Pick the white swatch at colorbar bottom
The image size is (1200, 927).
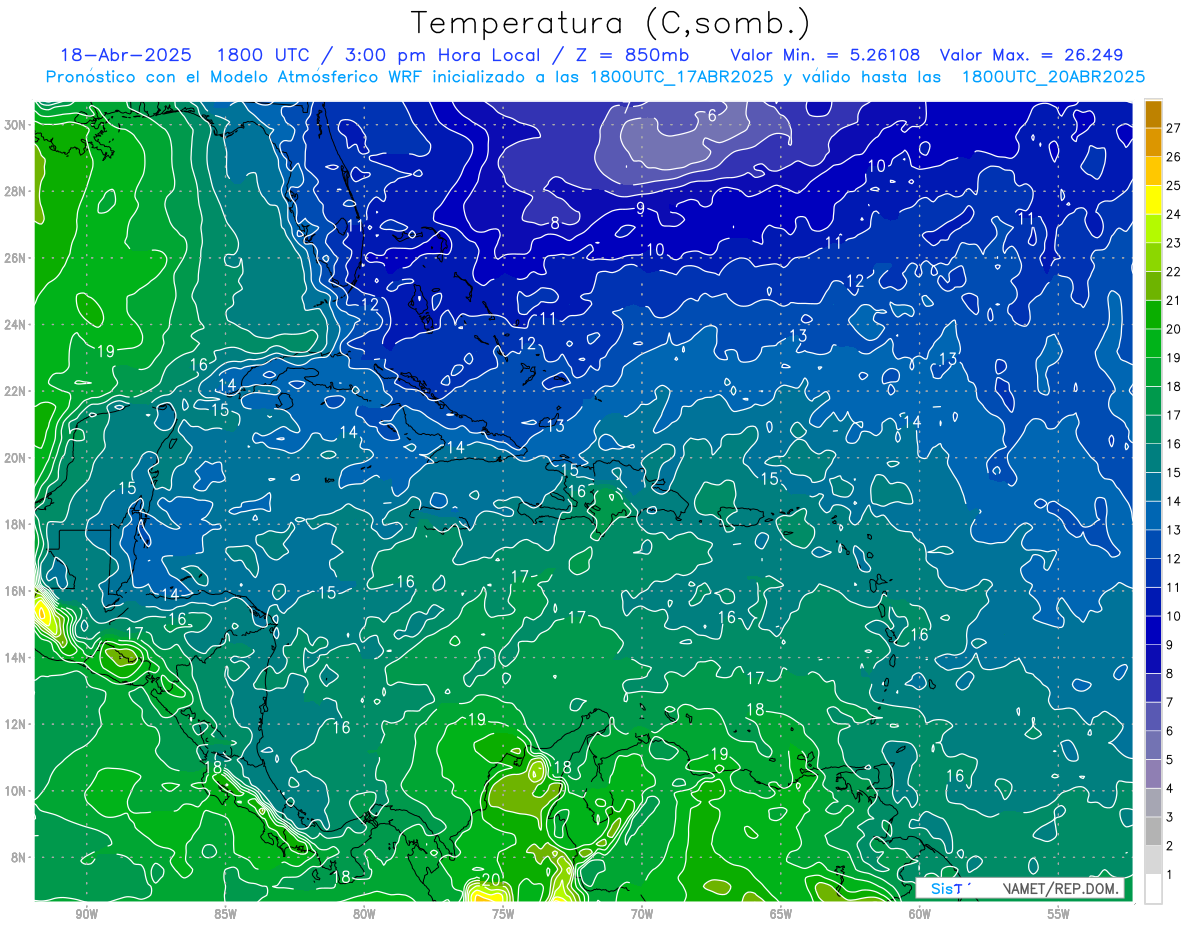pos(1153,889)
